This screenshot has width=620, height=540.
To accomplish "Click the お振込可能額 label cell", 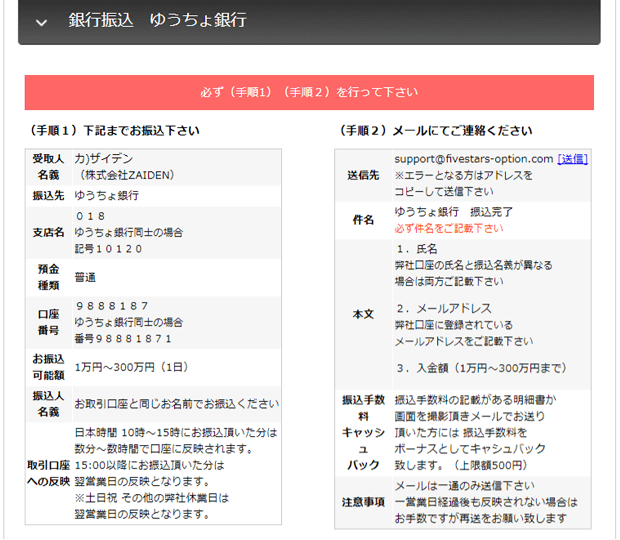I will [49, 367].
